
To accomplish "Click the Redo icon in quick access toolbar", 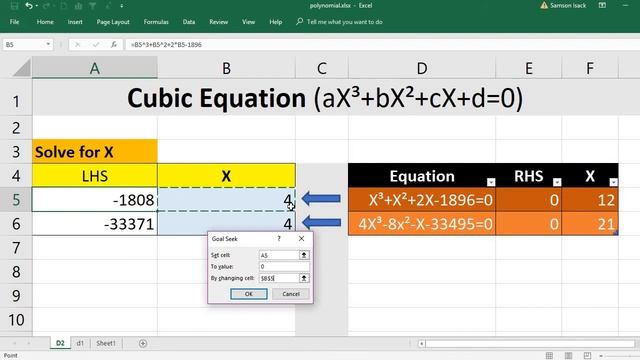I will [46, 6].
